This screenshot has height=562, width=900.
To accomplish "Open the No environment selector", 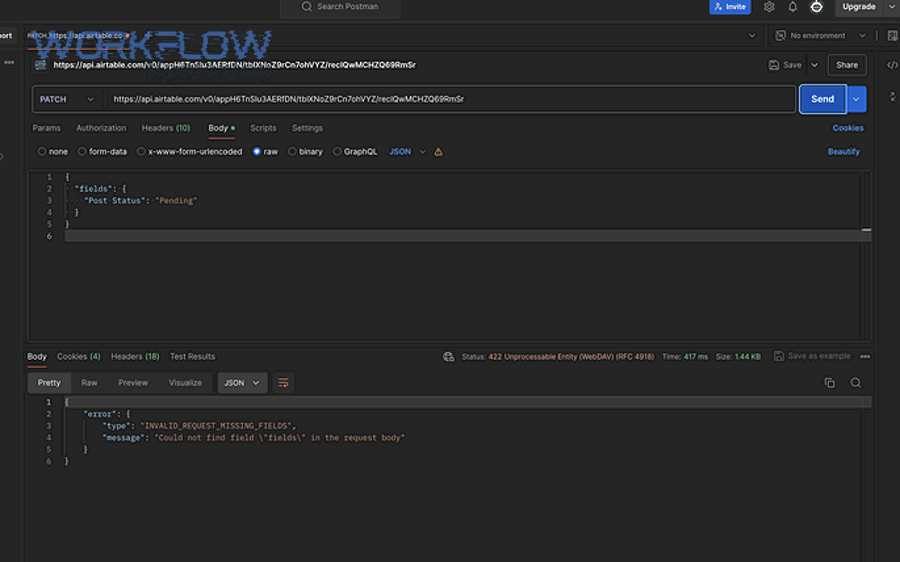I will pyautogui.click(x=820, y=36).
